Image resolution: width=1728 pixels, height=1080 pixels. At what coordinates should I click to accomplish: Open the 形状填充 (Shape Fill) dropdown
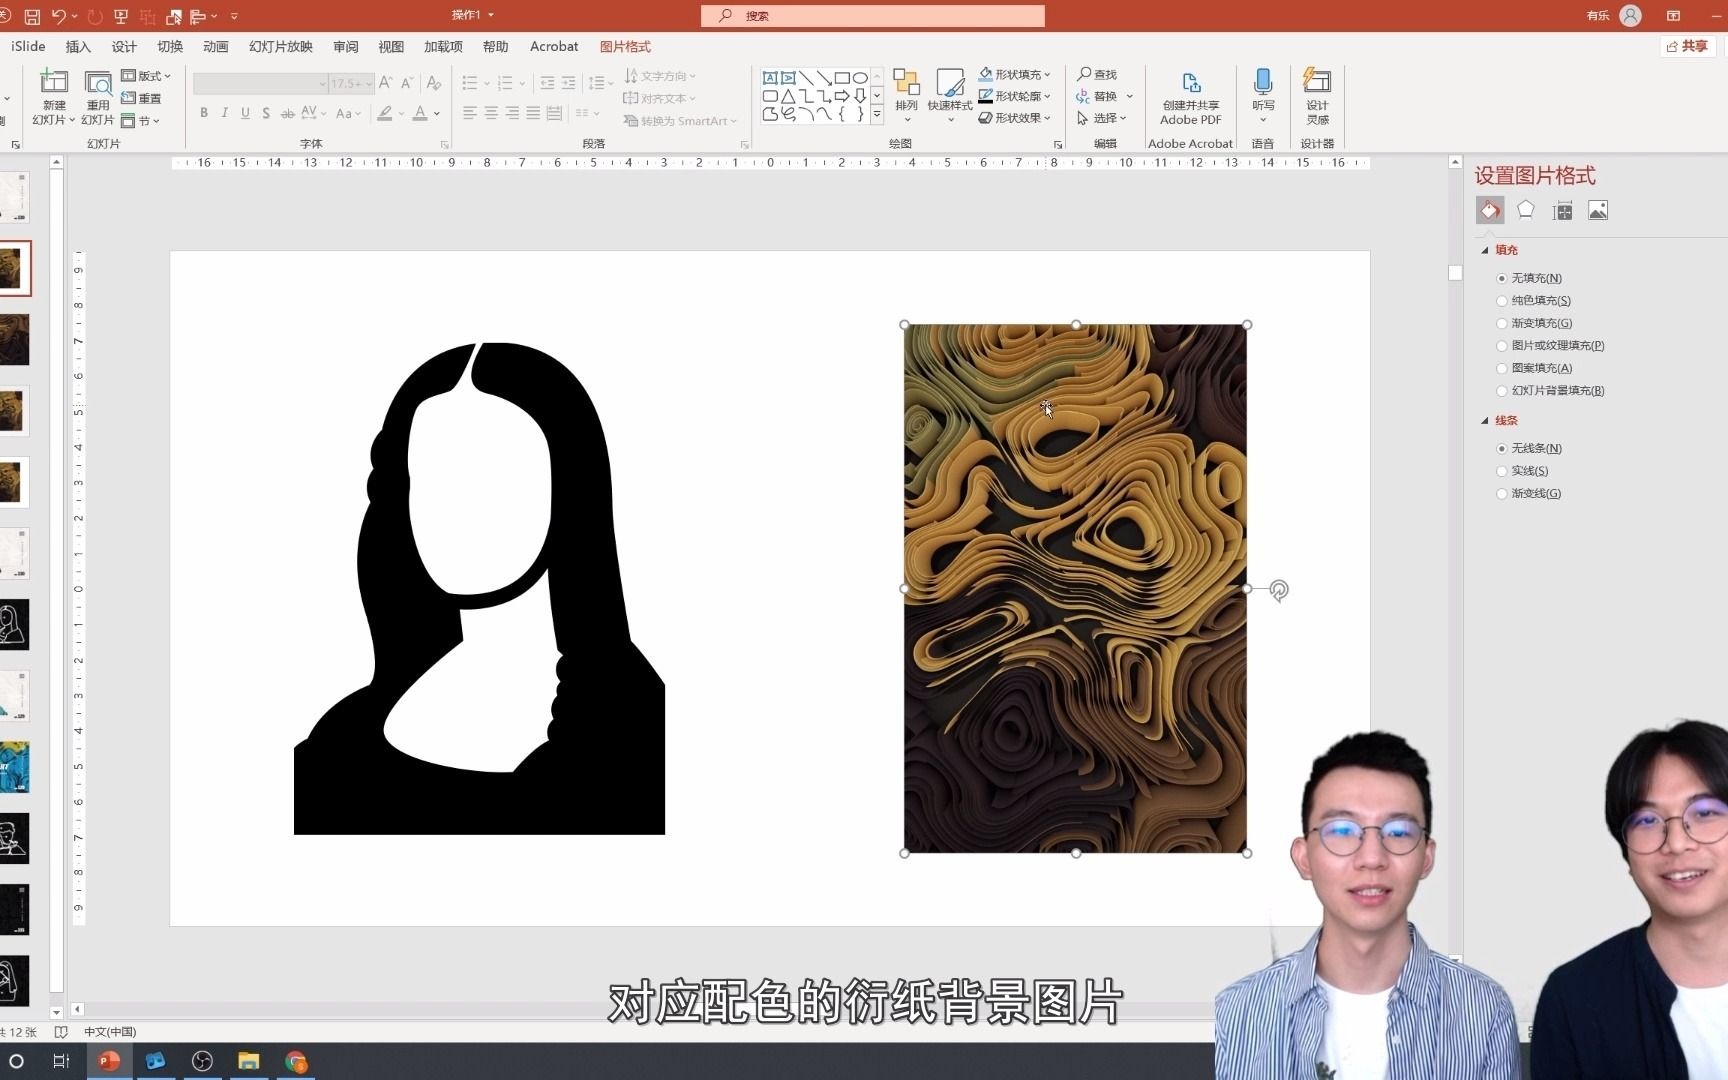pos(1014,74)
